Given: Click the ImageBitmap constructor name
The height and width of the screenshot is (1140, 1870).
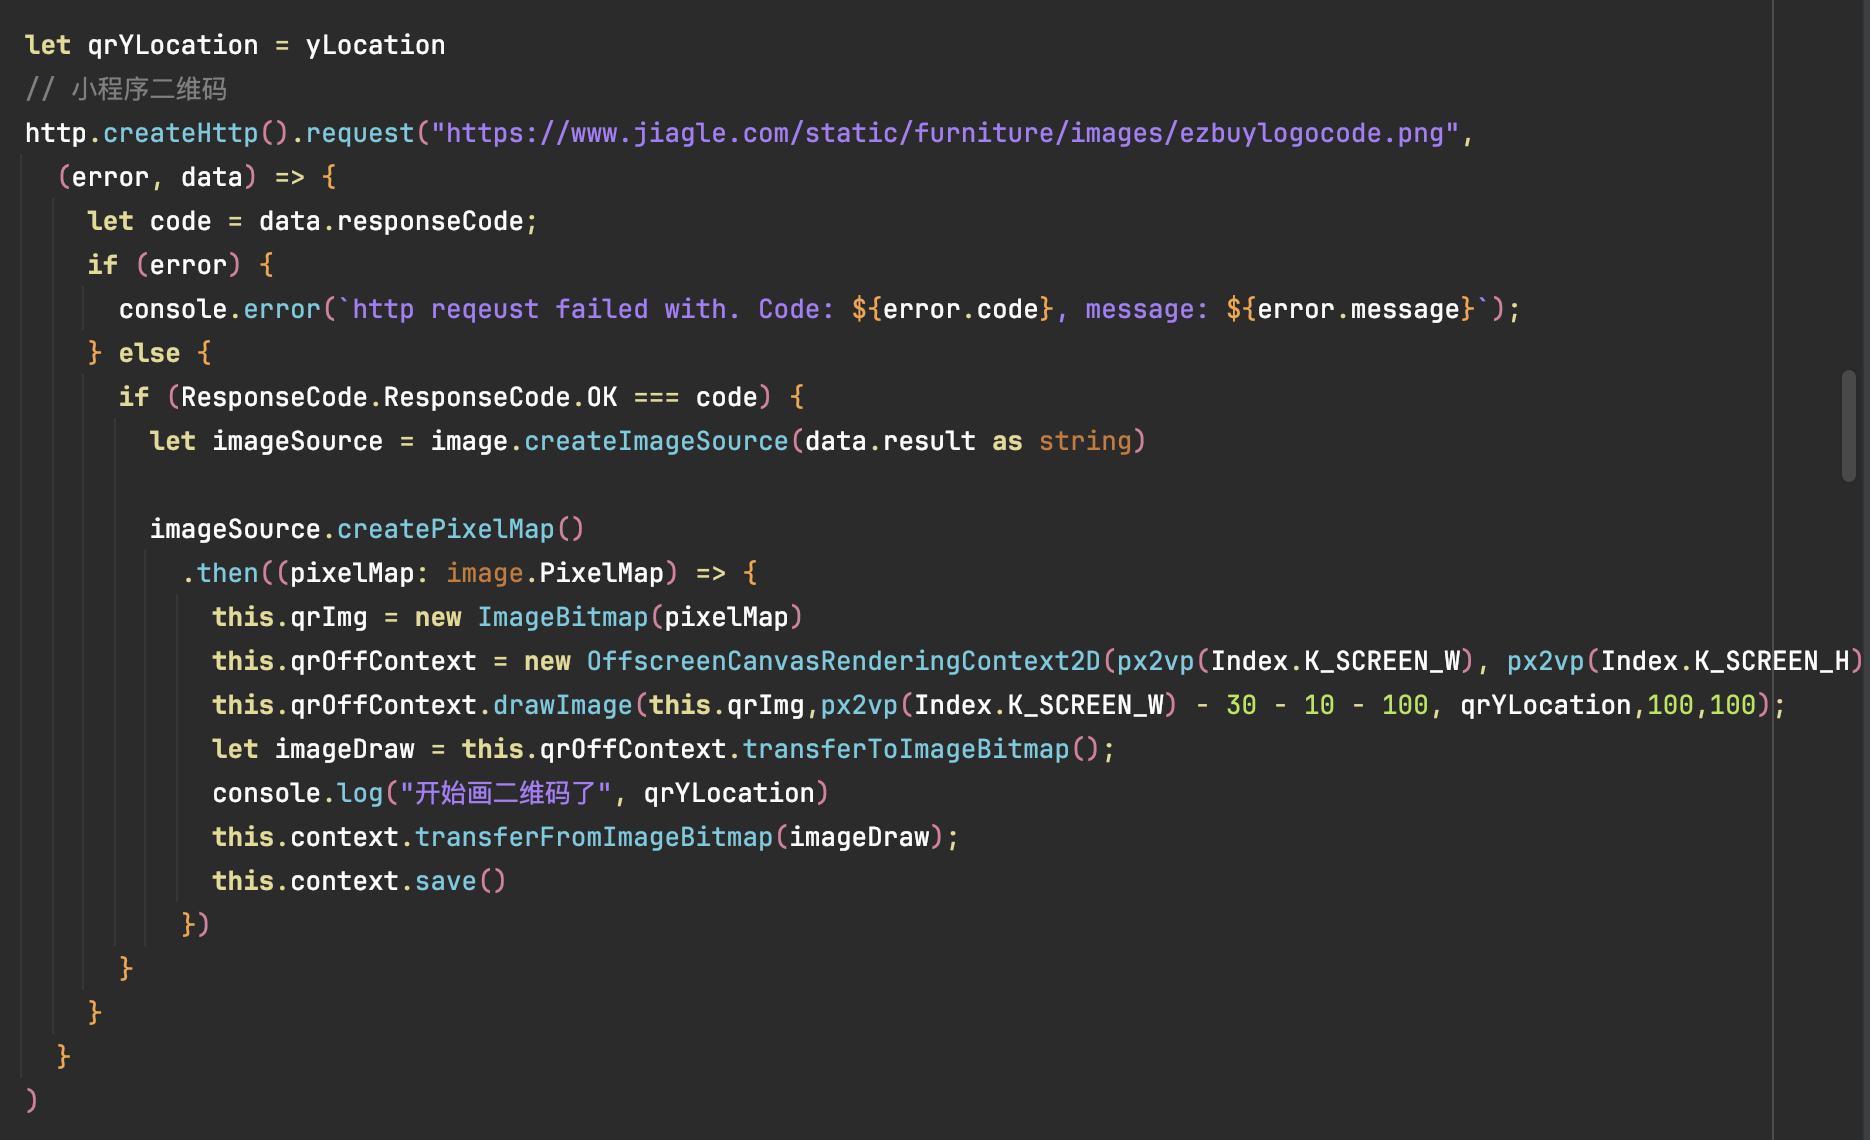Looking at the screenshot, I should (562, 617).
